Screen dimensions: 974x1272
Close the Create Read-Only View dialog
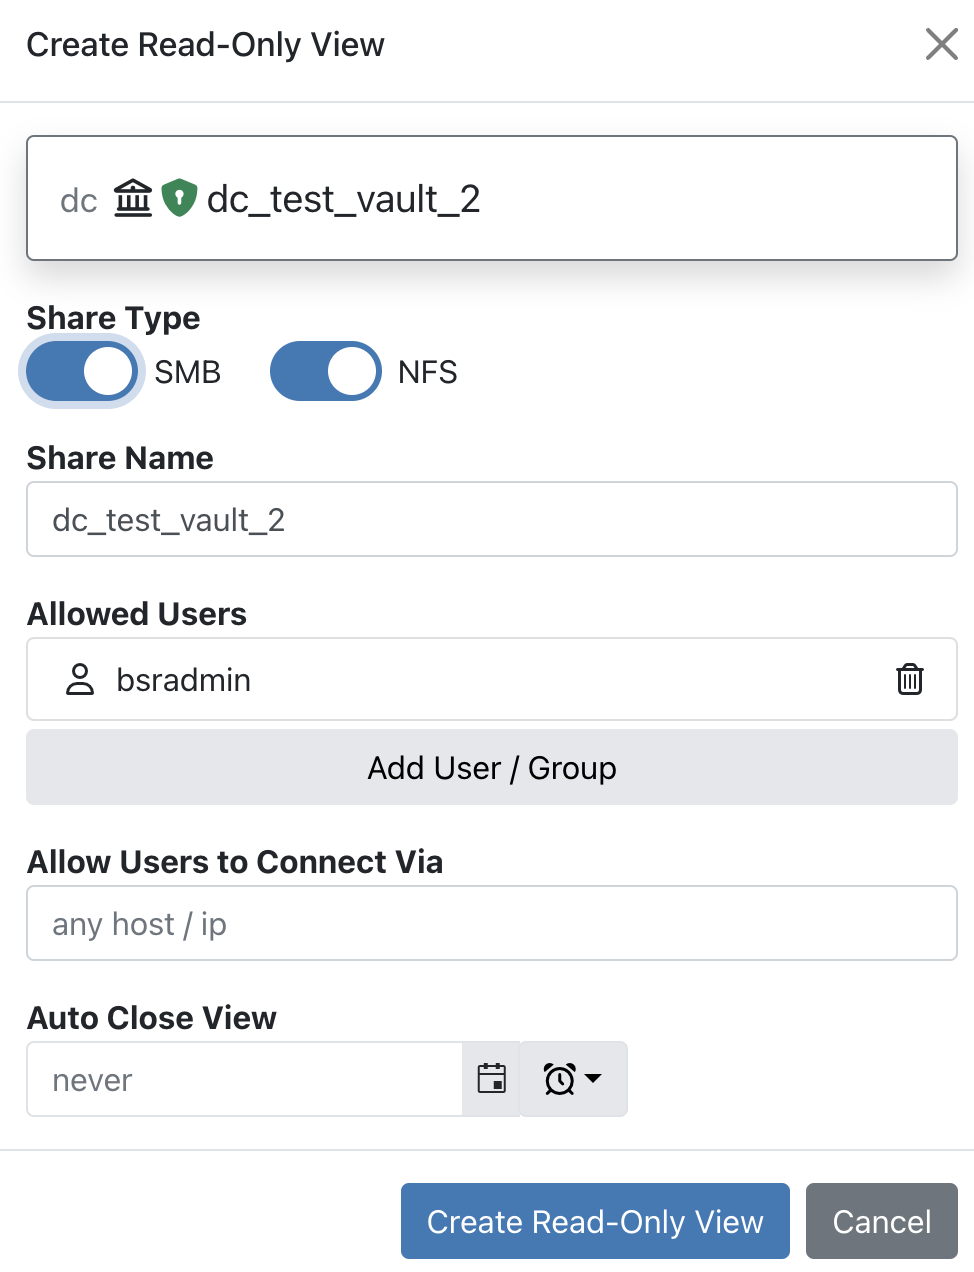[941, 44]
